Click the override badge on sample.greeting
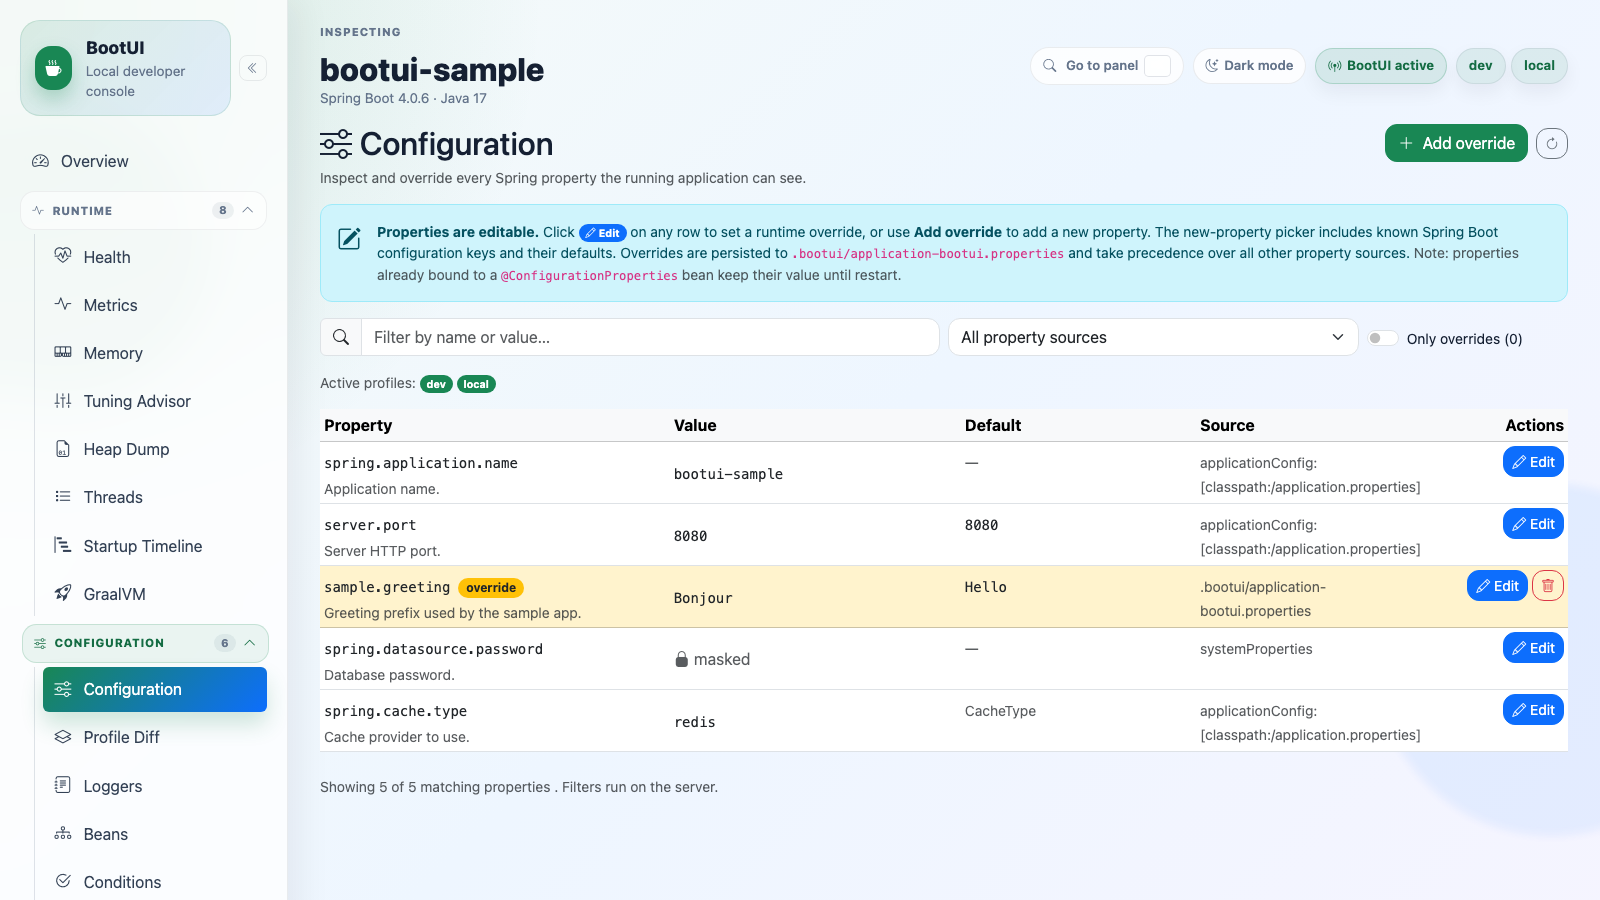1600x900 pixels. tap(491, 588)
